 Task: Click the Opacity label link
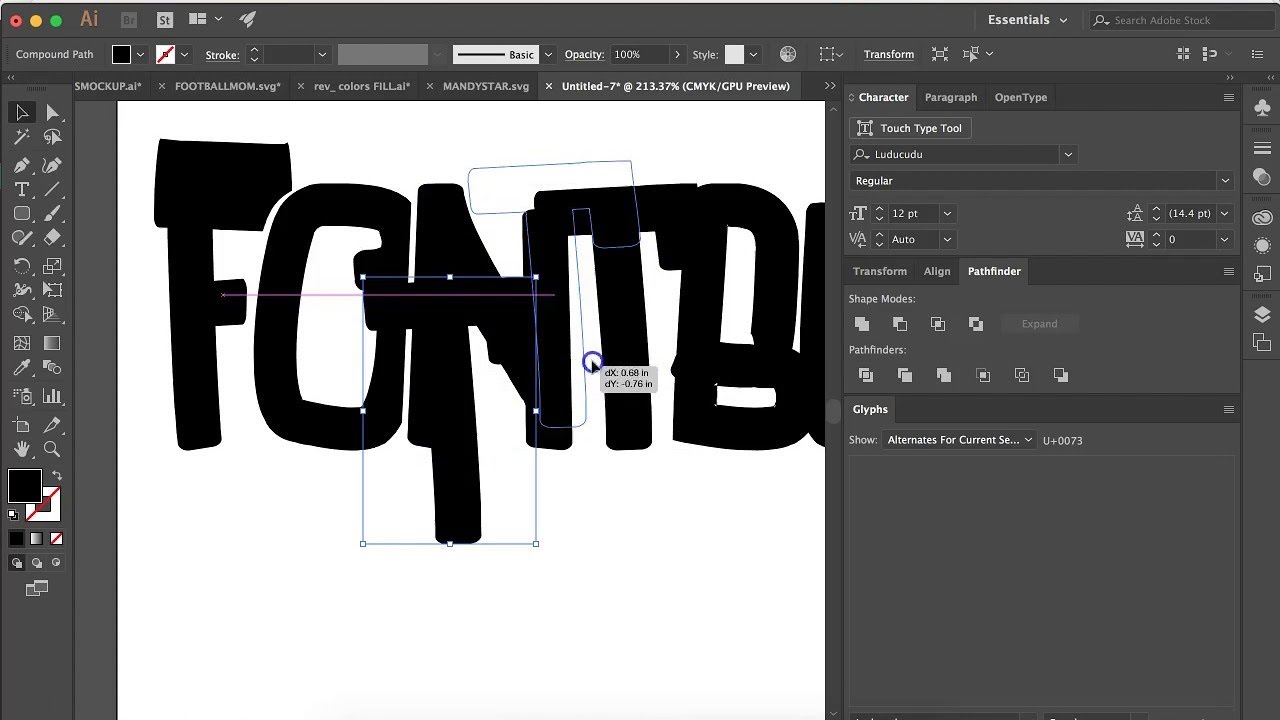(585, 54)
